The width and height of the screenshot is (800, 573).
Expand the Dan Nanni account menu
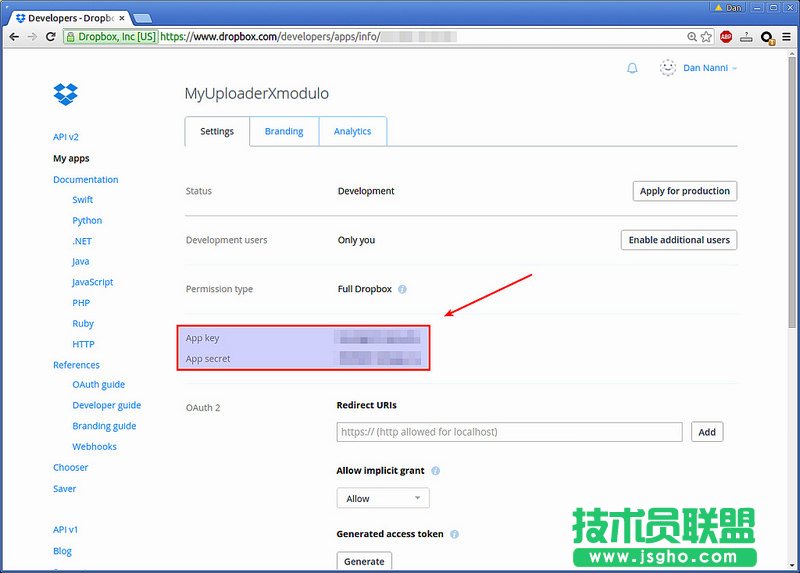(710, 68)
